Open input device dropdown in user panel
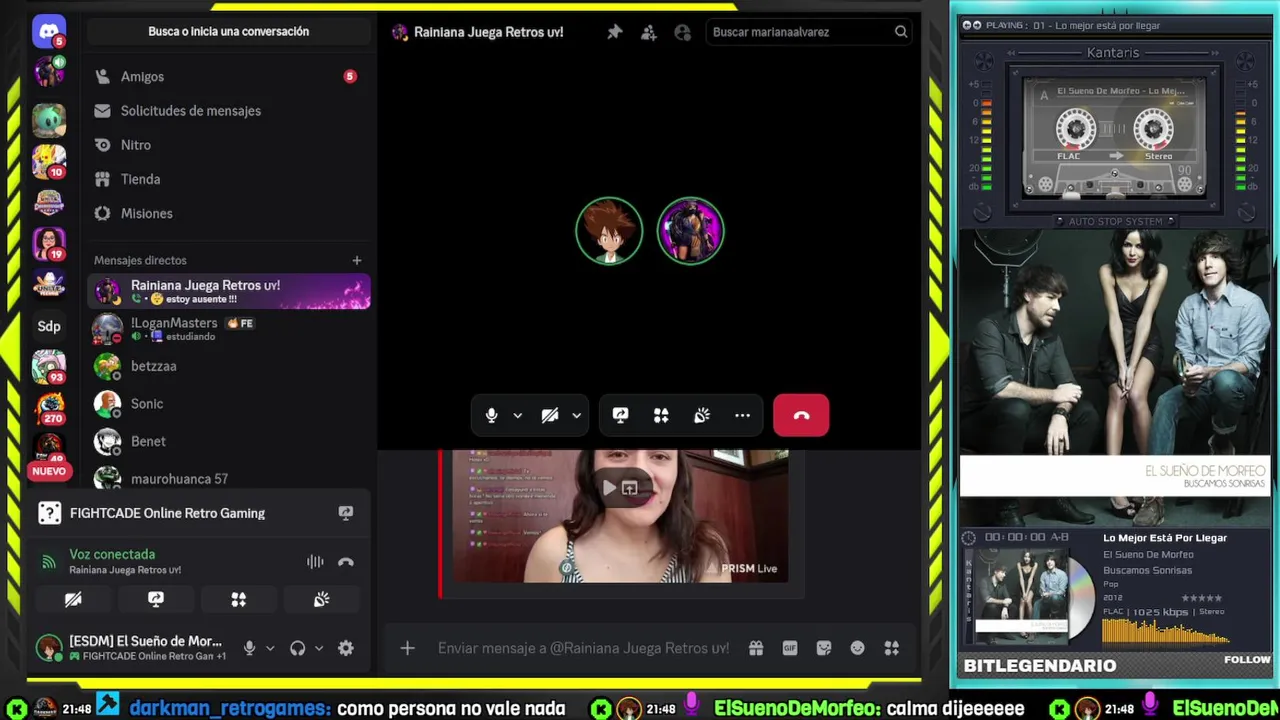Viewport: 1280px width, 720px height. coord(270,648)
